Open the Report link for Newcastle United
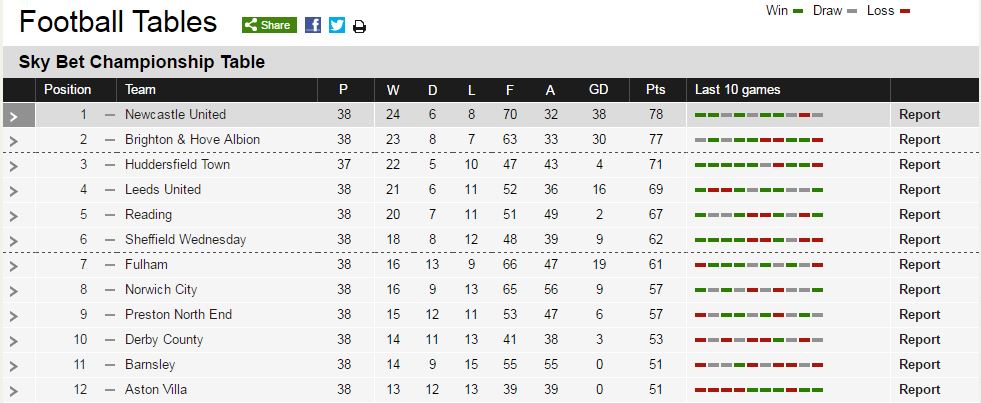 point(919,115)
